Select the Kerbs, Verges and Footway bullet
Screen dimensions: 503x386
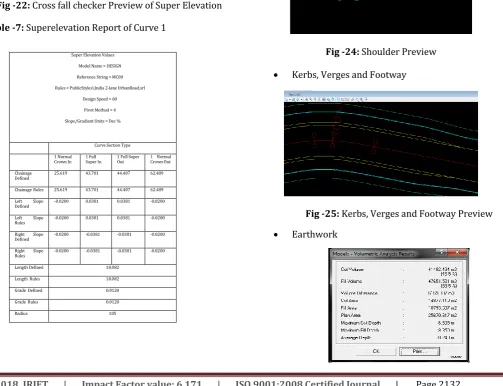[349, 75]
